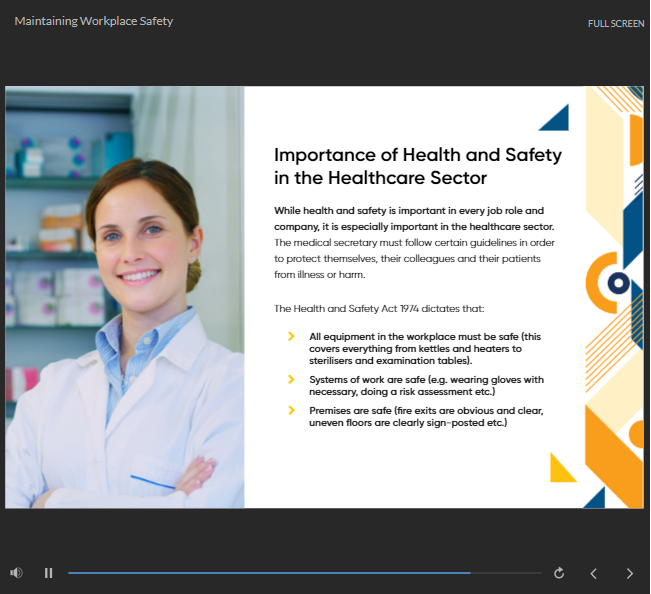Image resolution: width=651 pixels, height=594 pixels.
Task: Select the 'Importance of Health and Safety' heading
Action: coord(417,167)
